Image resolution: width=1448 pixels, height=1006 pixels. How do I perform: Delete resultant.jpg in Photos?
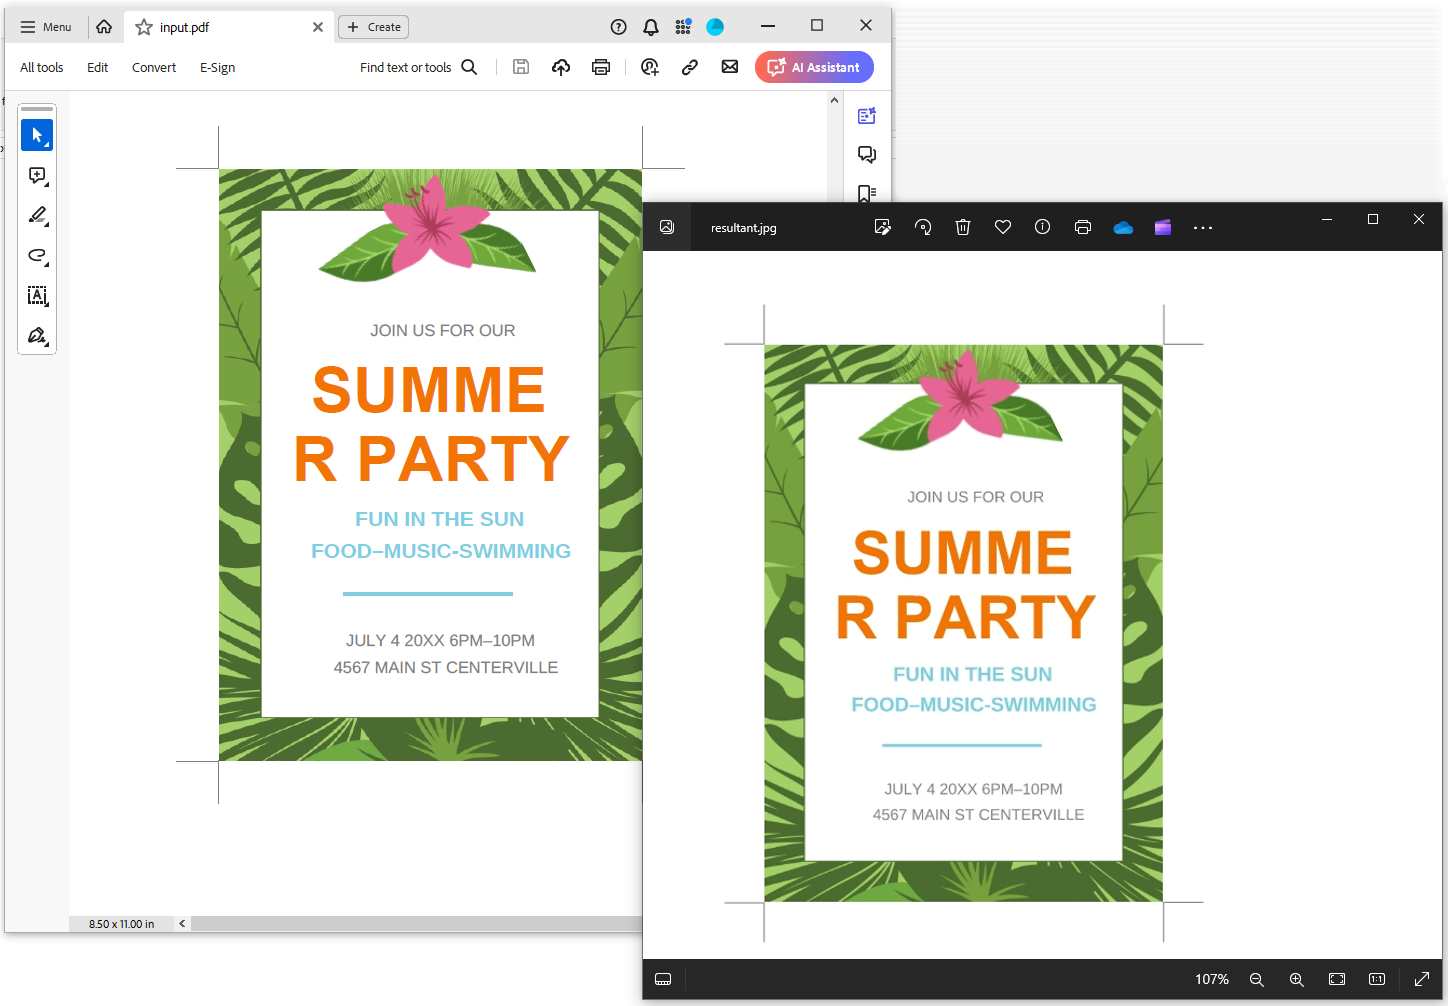click(963, 227)
